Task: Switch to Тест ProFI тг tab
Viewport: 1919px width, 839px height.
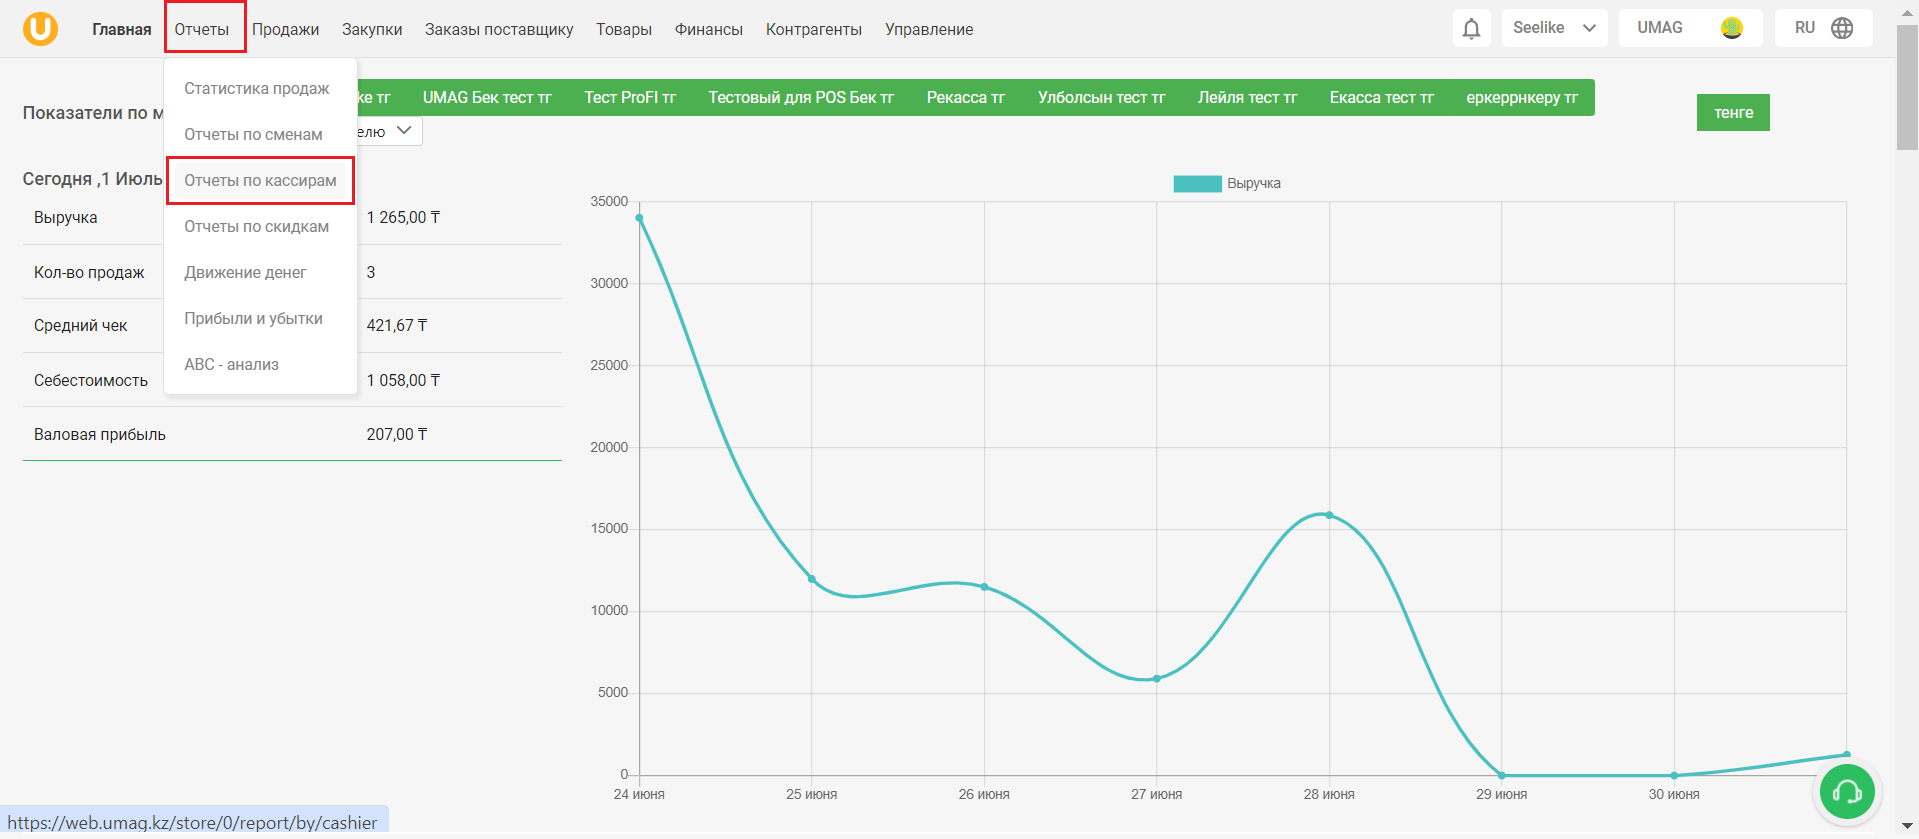Action: pos(630,97)
